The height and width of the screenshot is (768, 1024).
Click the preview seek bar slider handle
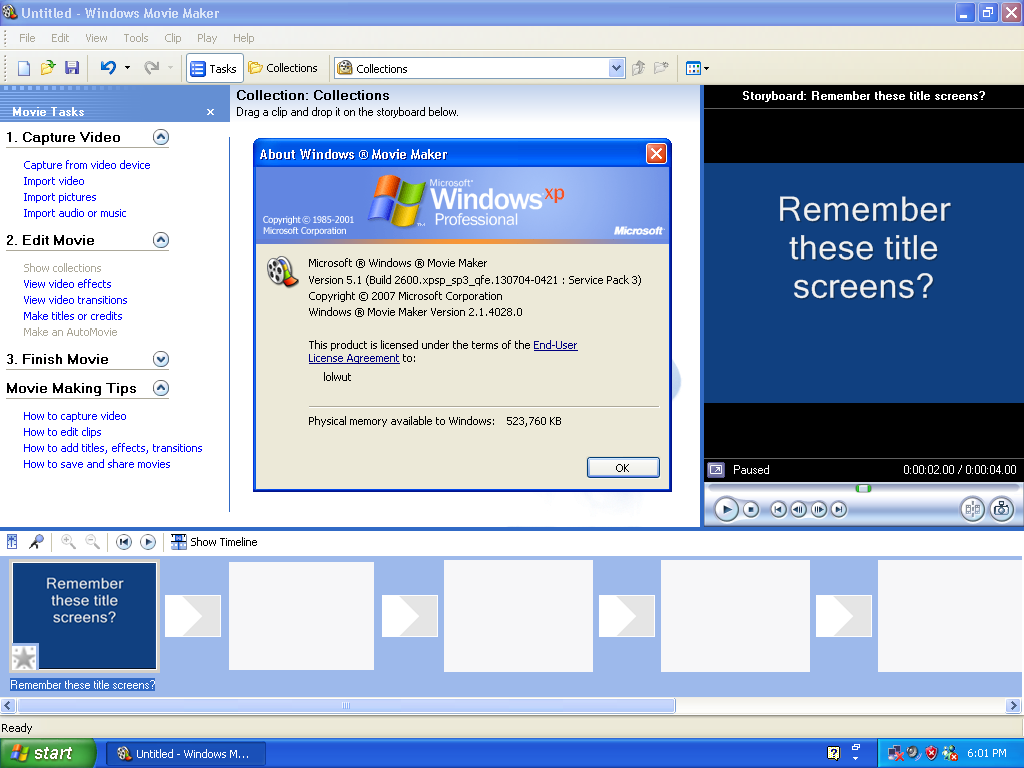pos(863,488)
